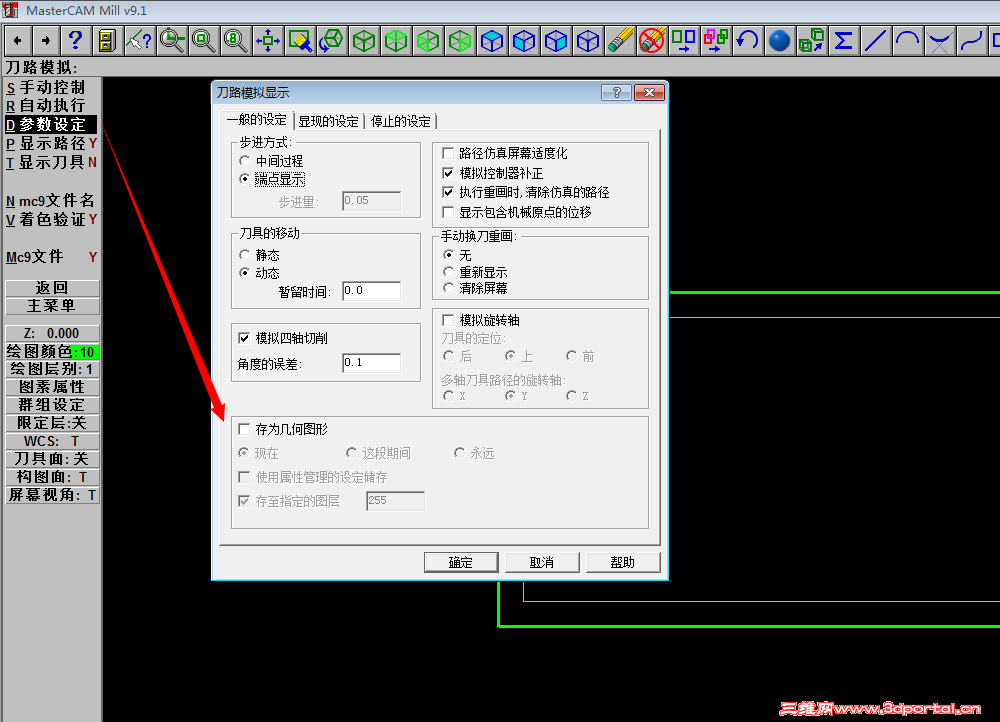The image size is (1000, 722).
Task: Click the Pan crosshair arrows toolbar icon
Action: tap(267, 41)
